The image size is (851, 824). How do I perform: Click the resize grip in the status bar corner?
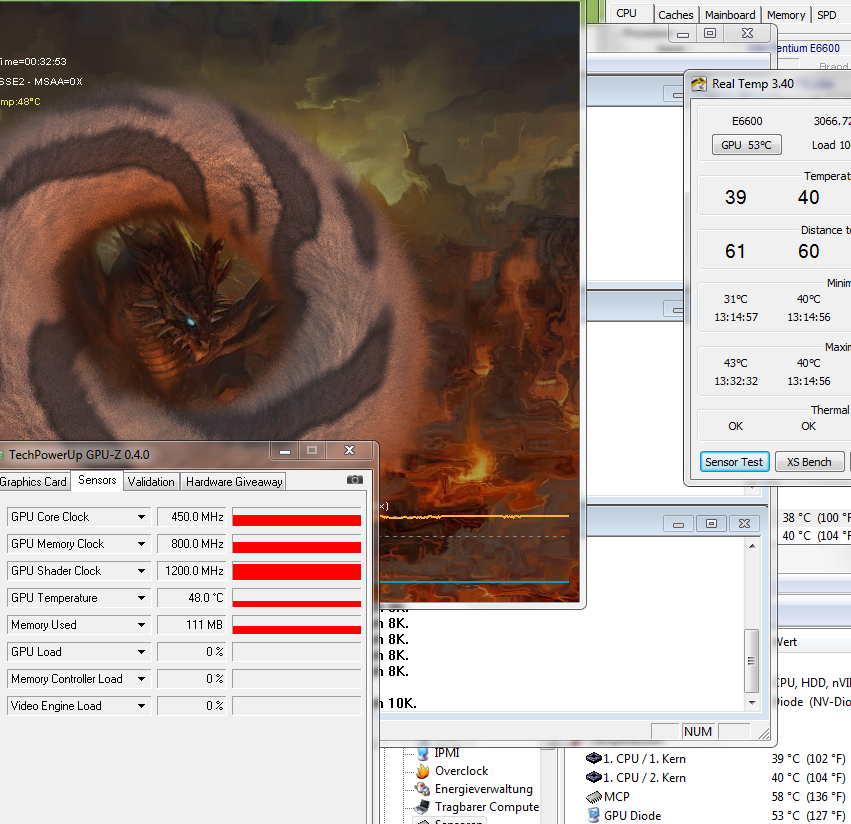coord(764,733)
